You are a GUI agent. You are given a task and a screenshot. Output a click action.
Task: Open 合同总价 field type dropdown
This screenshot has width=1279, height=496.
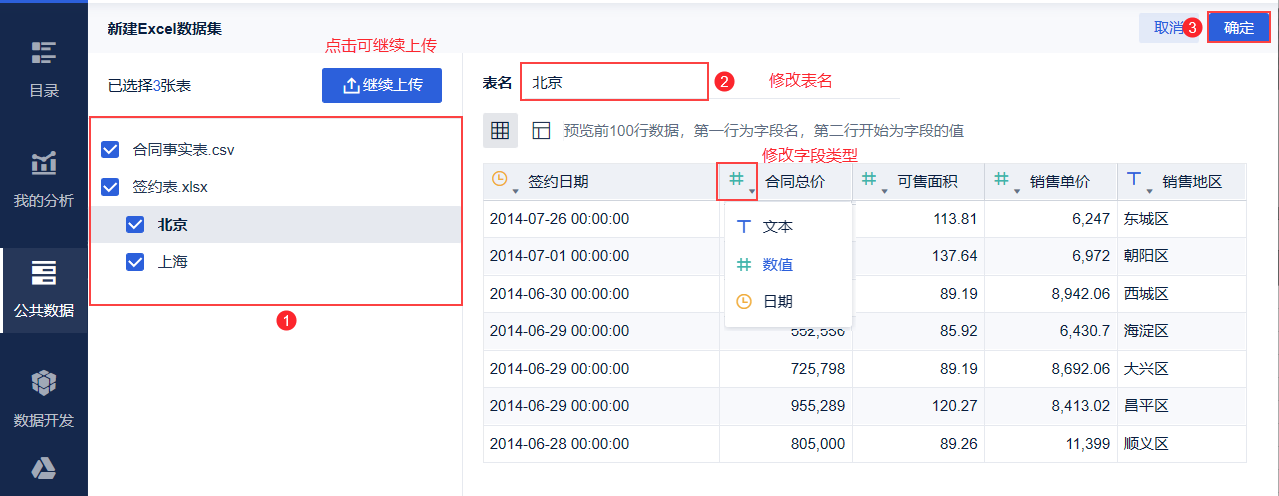(x=738, y=181)
